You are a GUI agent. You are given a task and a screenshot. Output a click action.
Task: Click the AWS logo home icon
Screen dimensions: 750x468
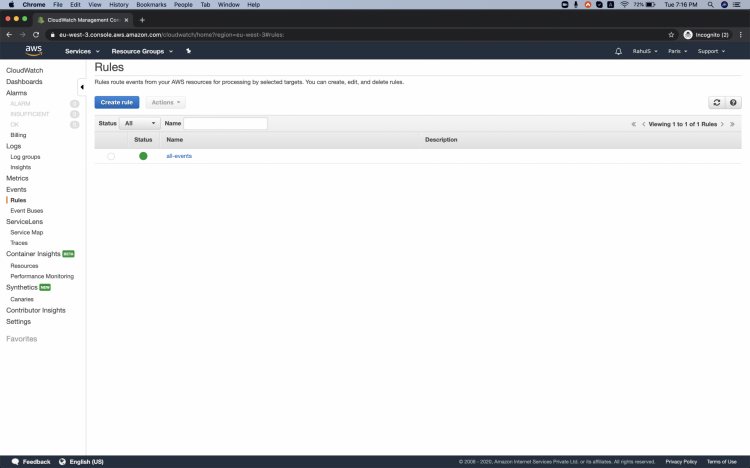pos(33,50)
